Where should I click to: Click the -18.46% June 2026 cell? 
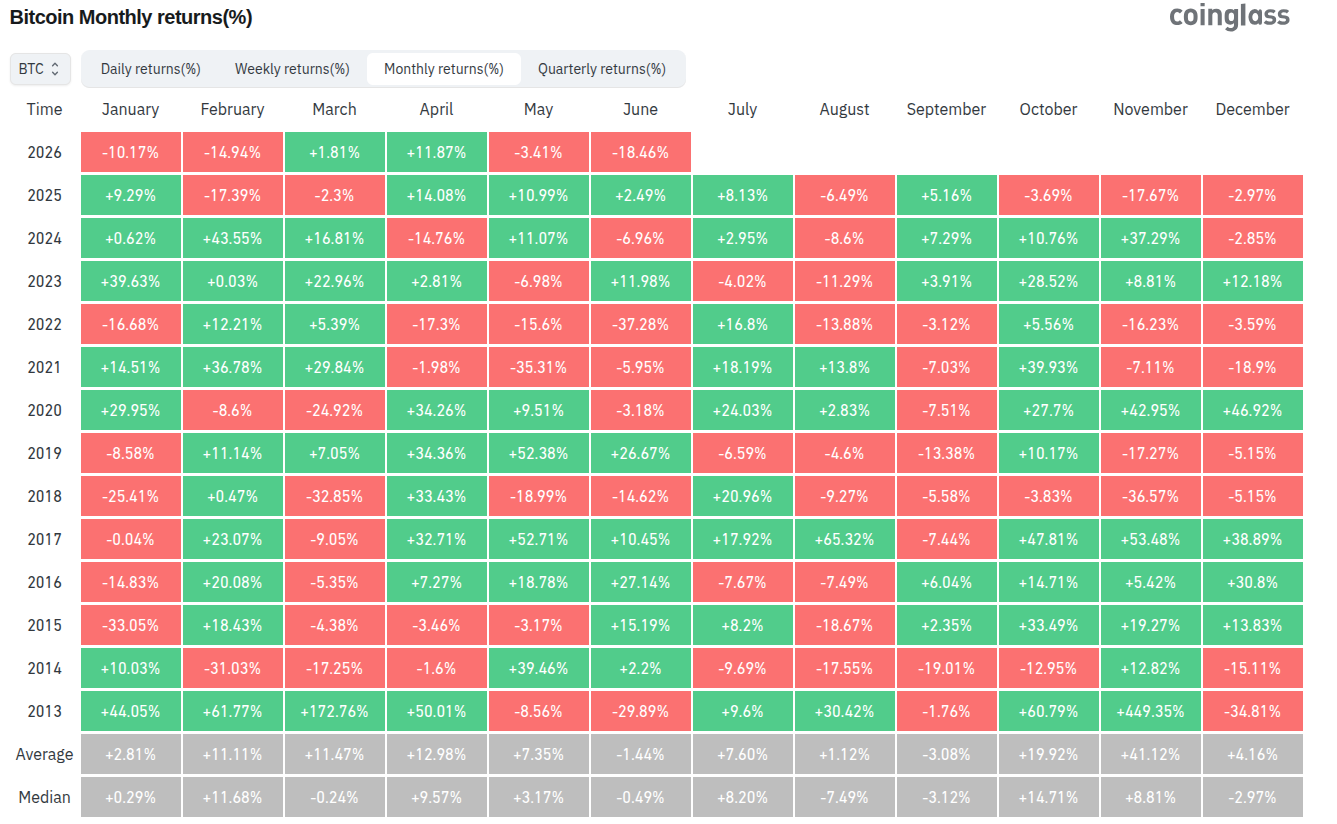641,152
